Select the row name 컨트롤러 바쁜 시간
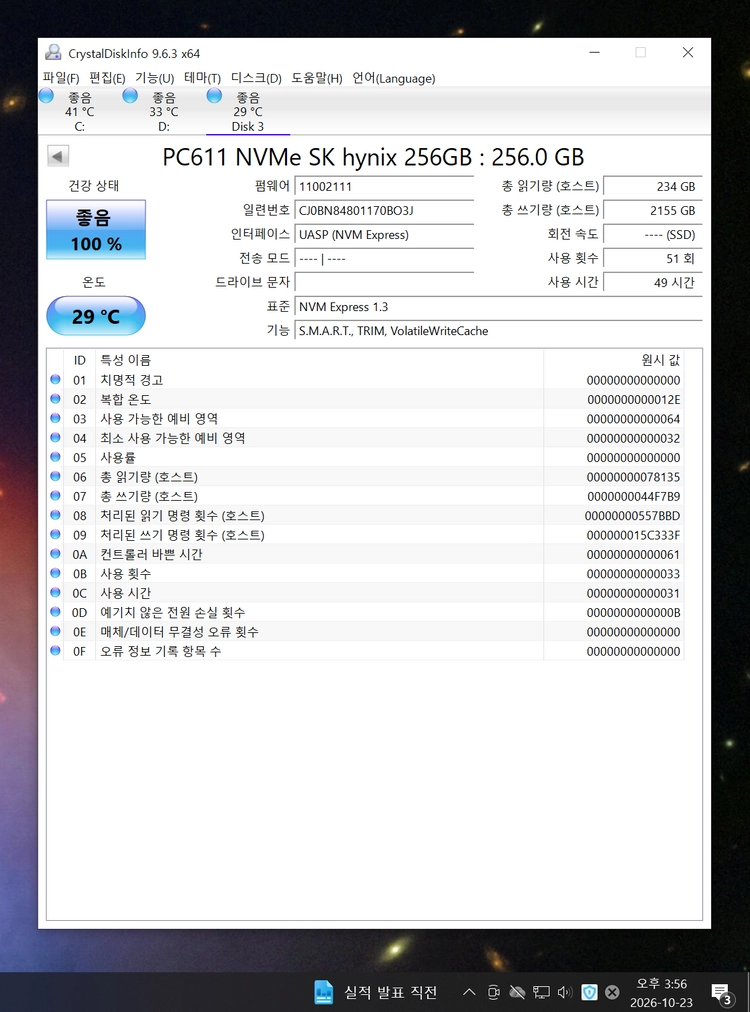The height and width of the screenshot is (1012, 750). (x=151, y=554)
